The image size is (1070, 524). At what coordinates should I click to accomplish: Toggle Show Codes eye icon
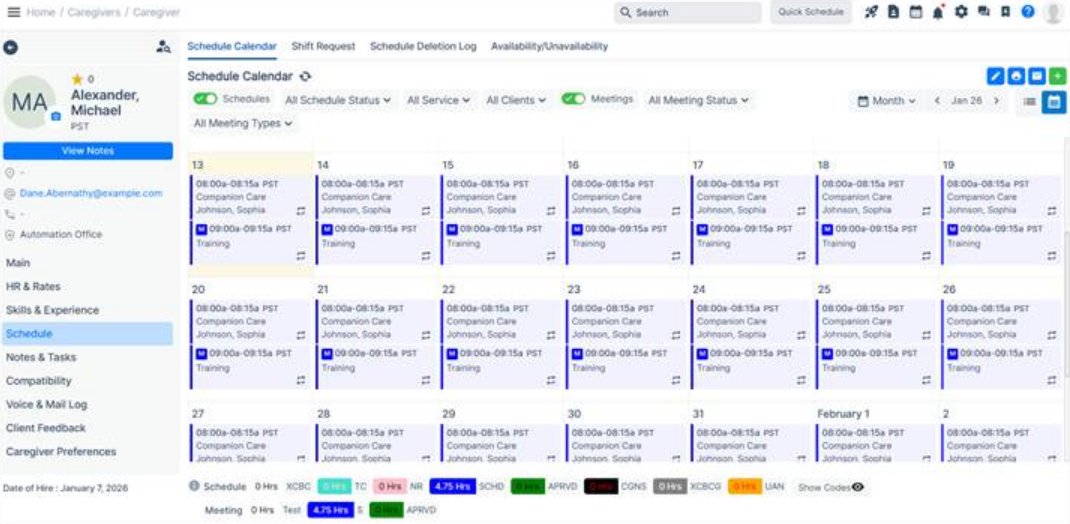coord(858,487)
